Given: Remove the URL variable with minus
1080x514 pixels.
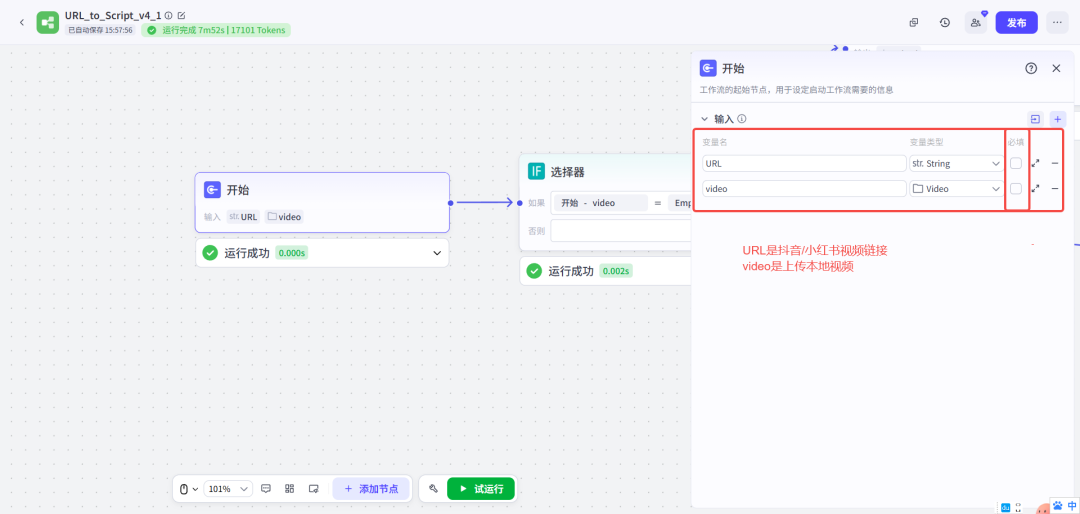Looking at the screenshot, I should pyautogui.click(x=1055, y=163).
